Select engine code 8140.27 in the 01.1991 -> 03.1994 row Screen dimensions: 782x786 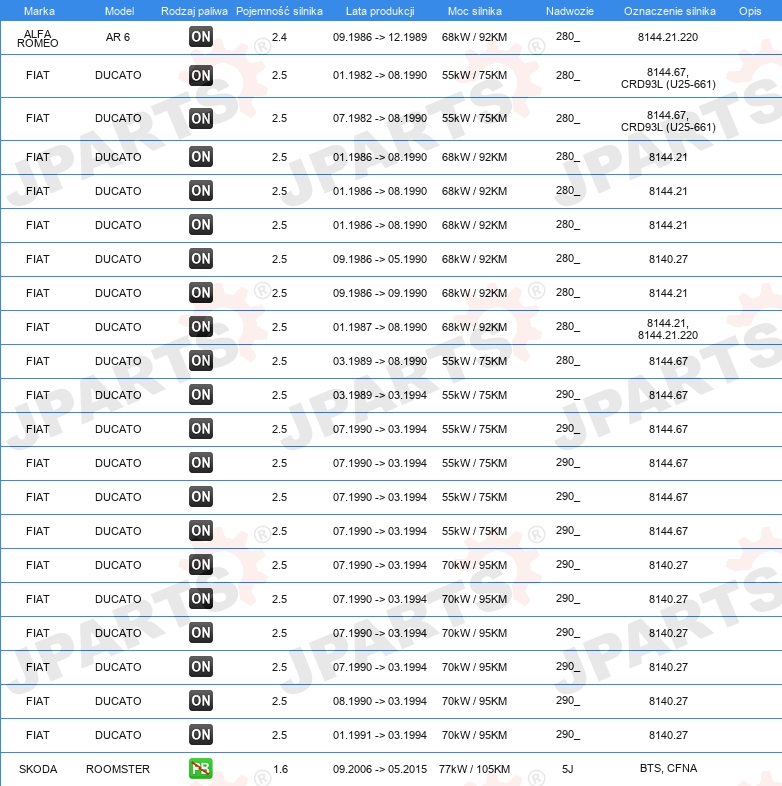pos(668,735)
